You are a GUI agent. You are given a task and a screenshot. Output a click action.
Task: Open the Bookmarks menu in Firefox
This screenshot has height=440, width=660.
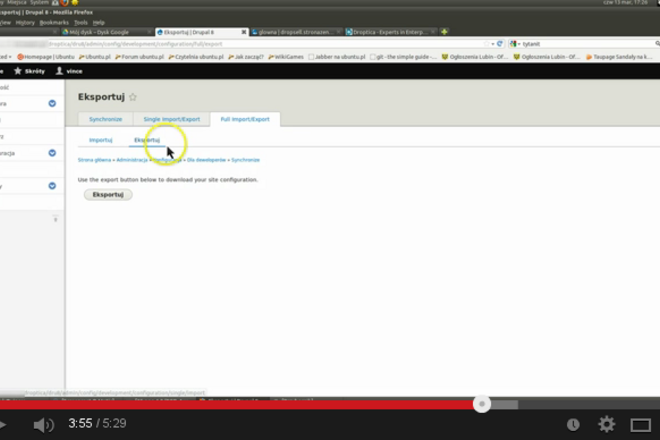[54, 21]
